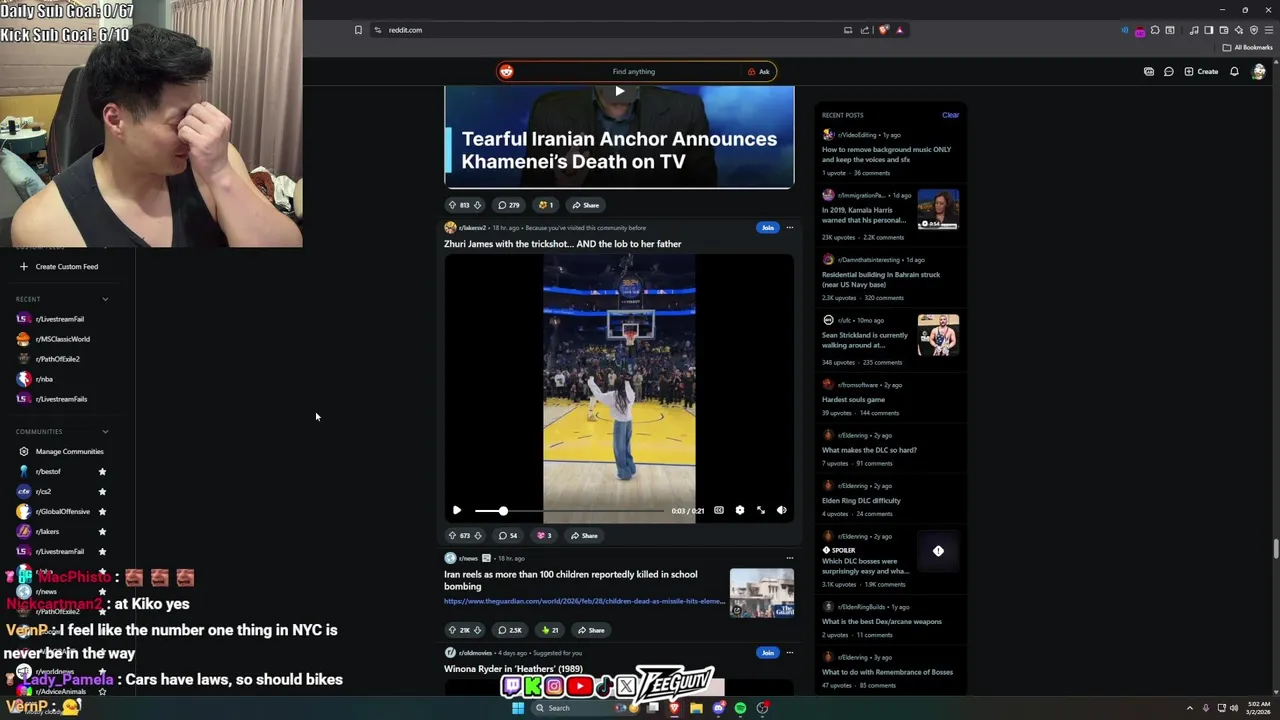The height and width of the screenshot is (720, 1280).
Task: Bookmark this page in the address bar
Action: tap(358, 30)
